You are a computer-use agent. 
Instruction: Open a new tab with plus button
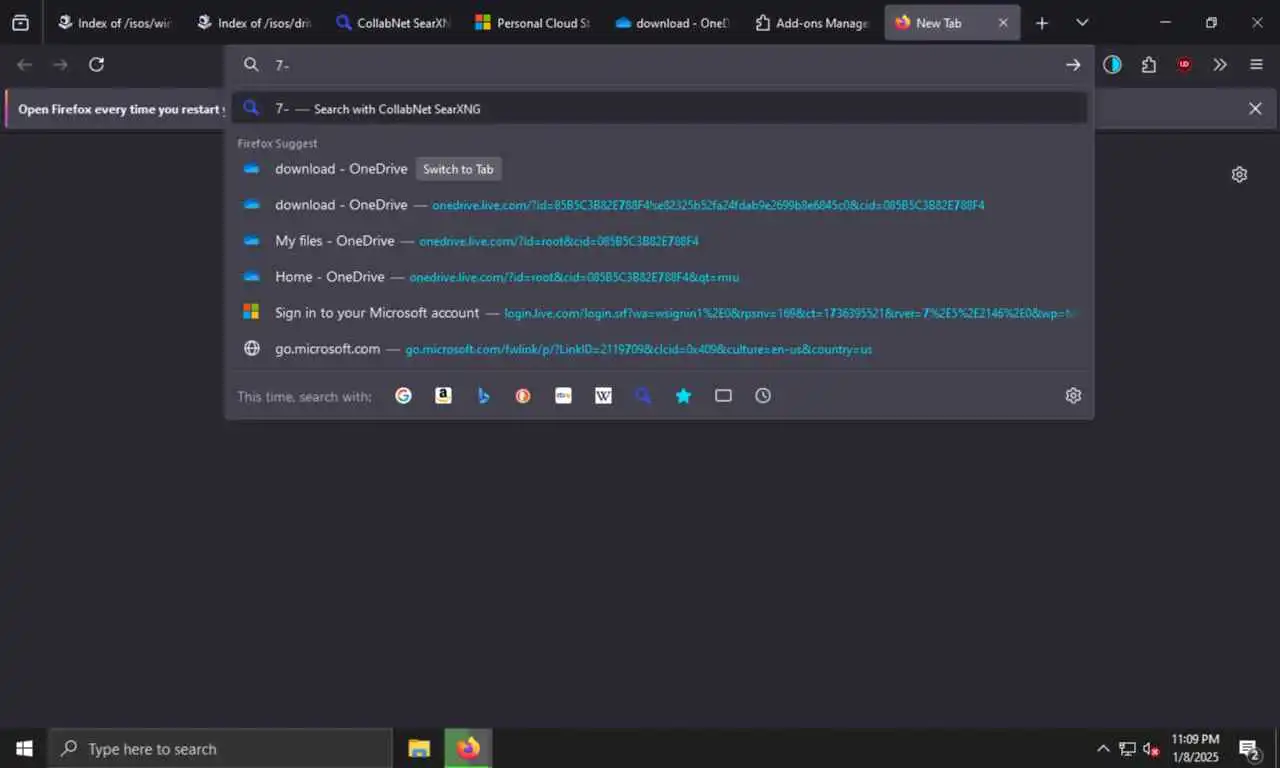coord(1042,23)
